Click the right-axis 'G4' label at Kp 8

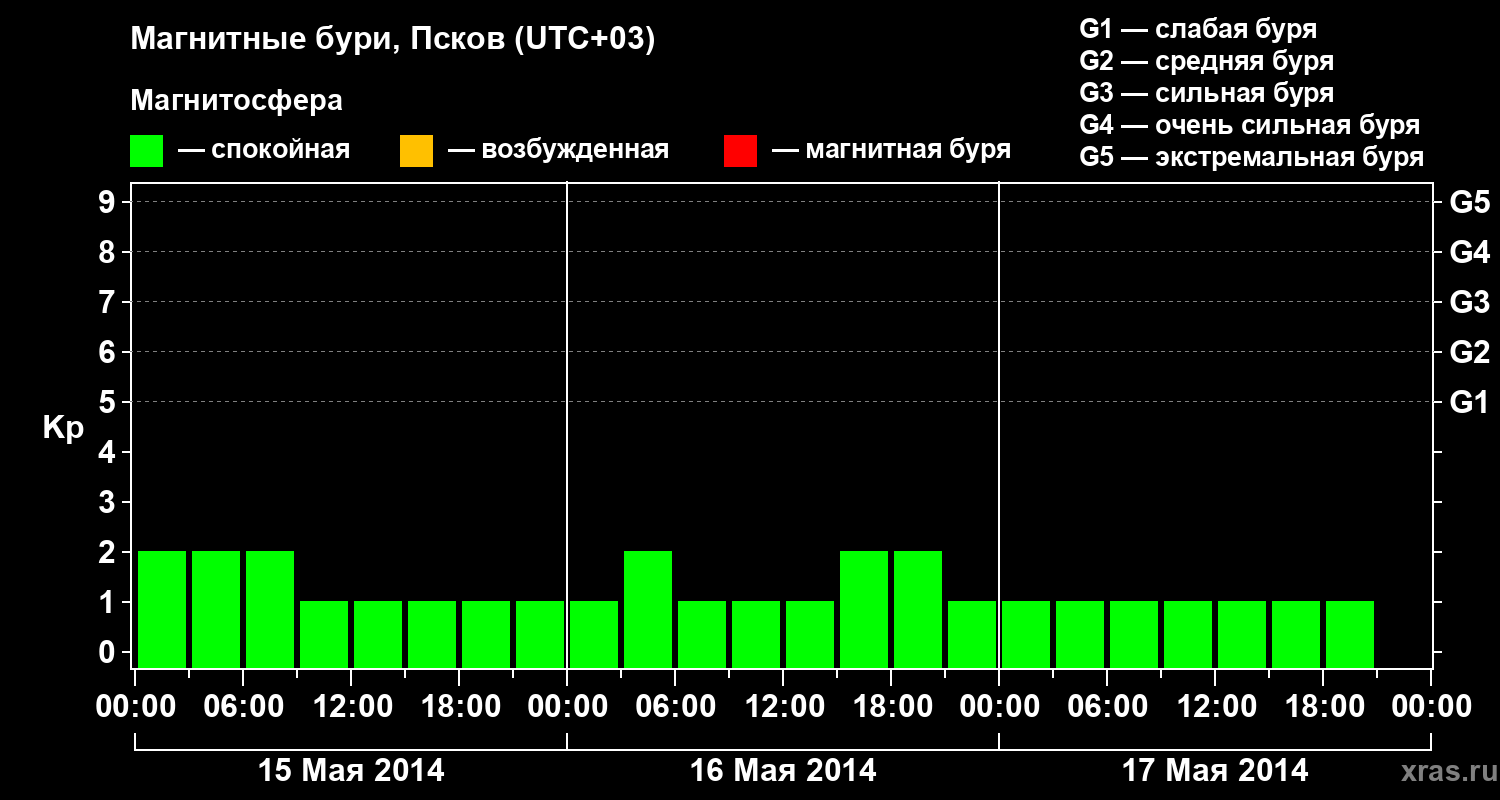click(x=1469, y=252)
